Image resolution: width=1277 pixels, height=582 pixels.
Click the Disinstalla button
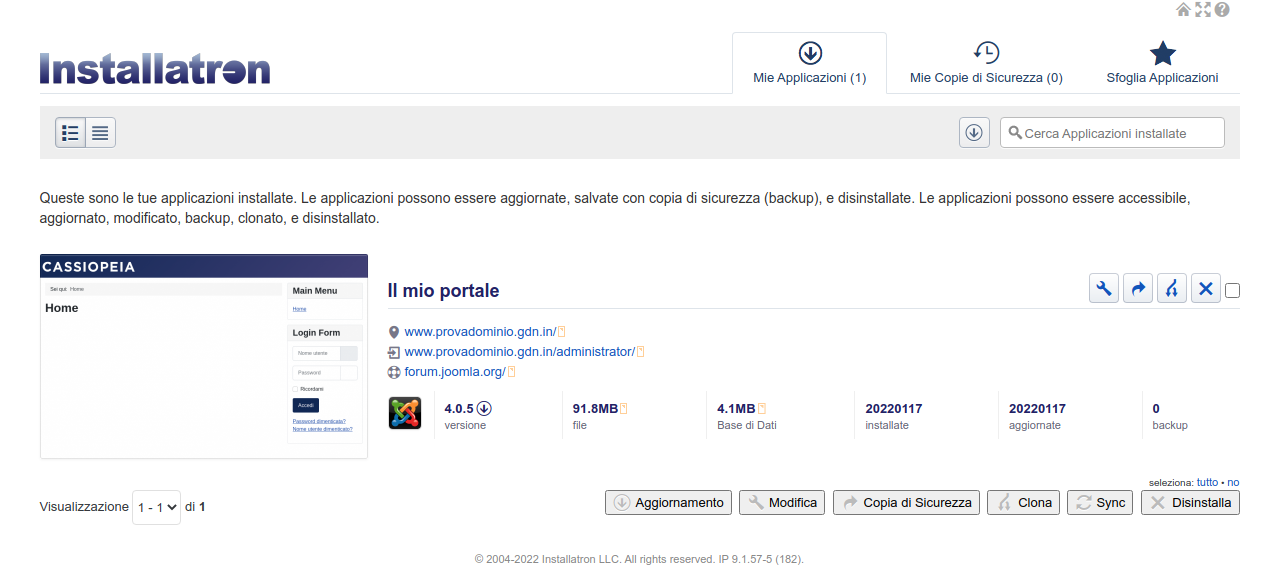pos(1190,503)
